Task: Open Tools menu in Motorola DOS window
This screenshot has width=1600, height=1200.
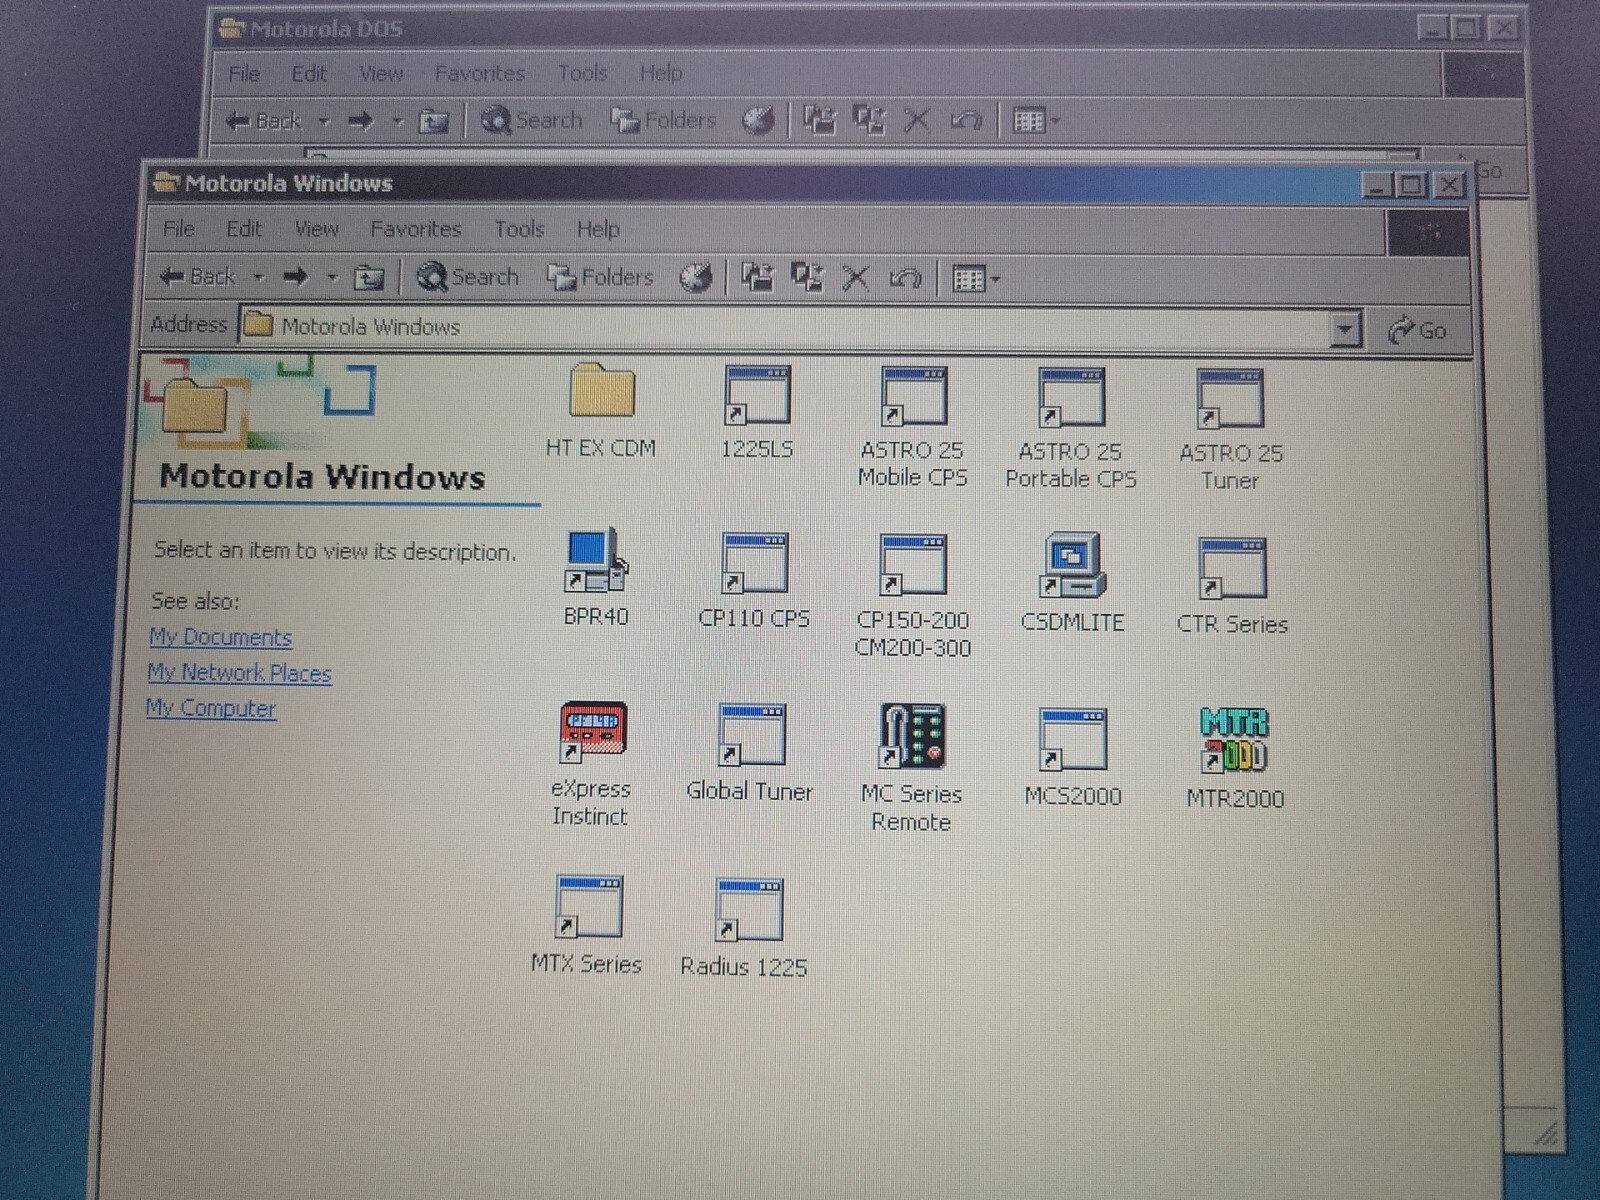Action: [582, 73]
